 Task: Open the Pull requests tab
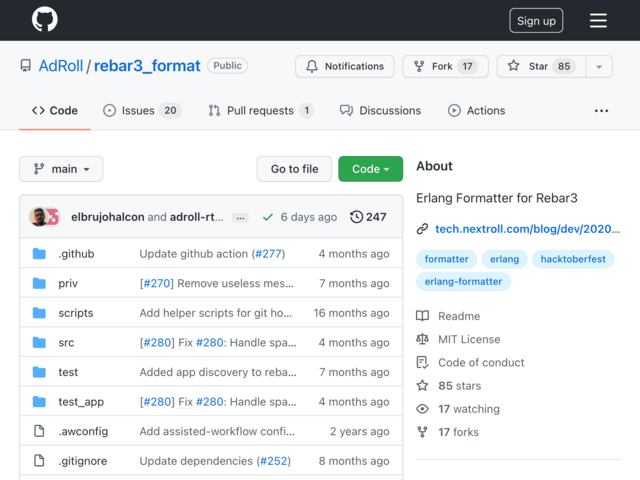click(261, 111)
